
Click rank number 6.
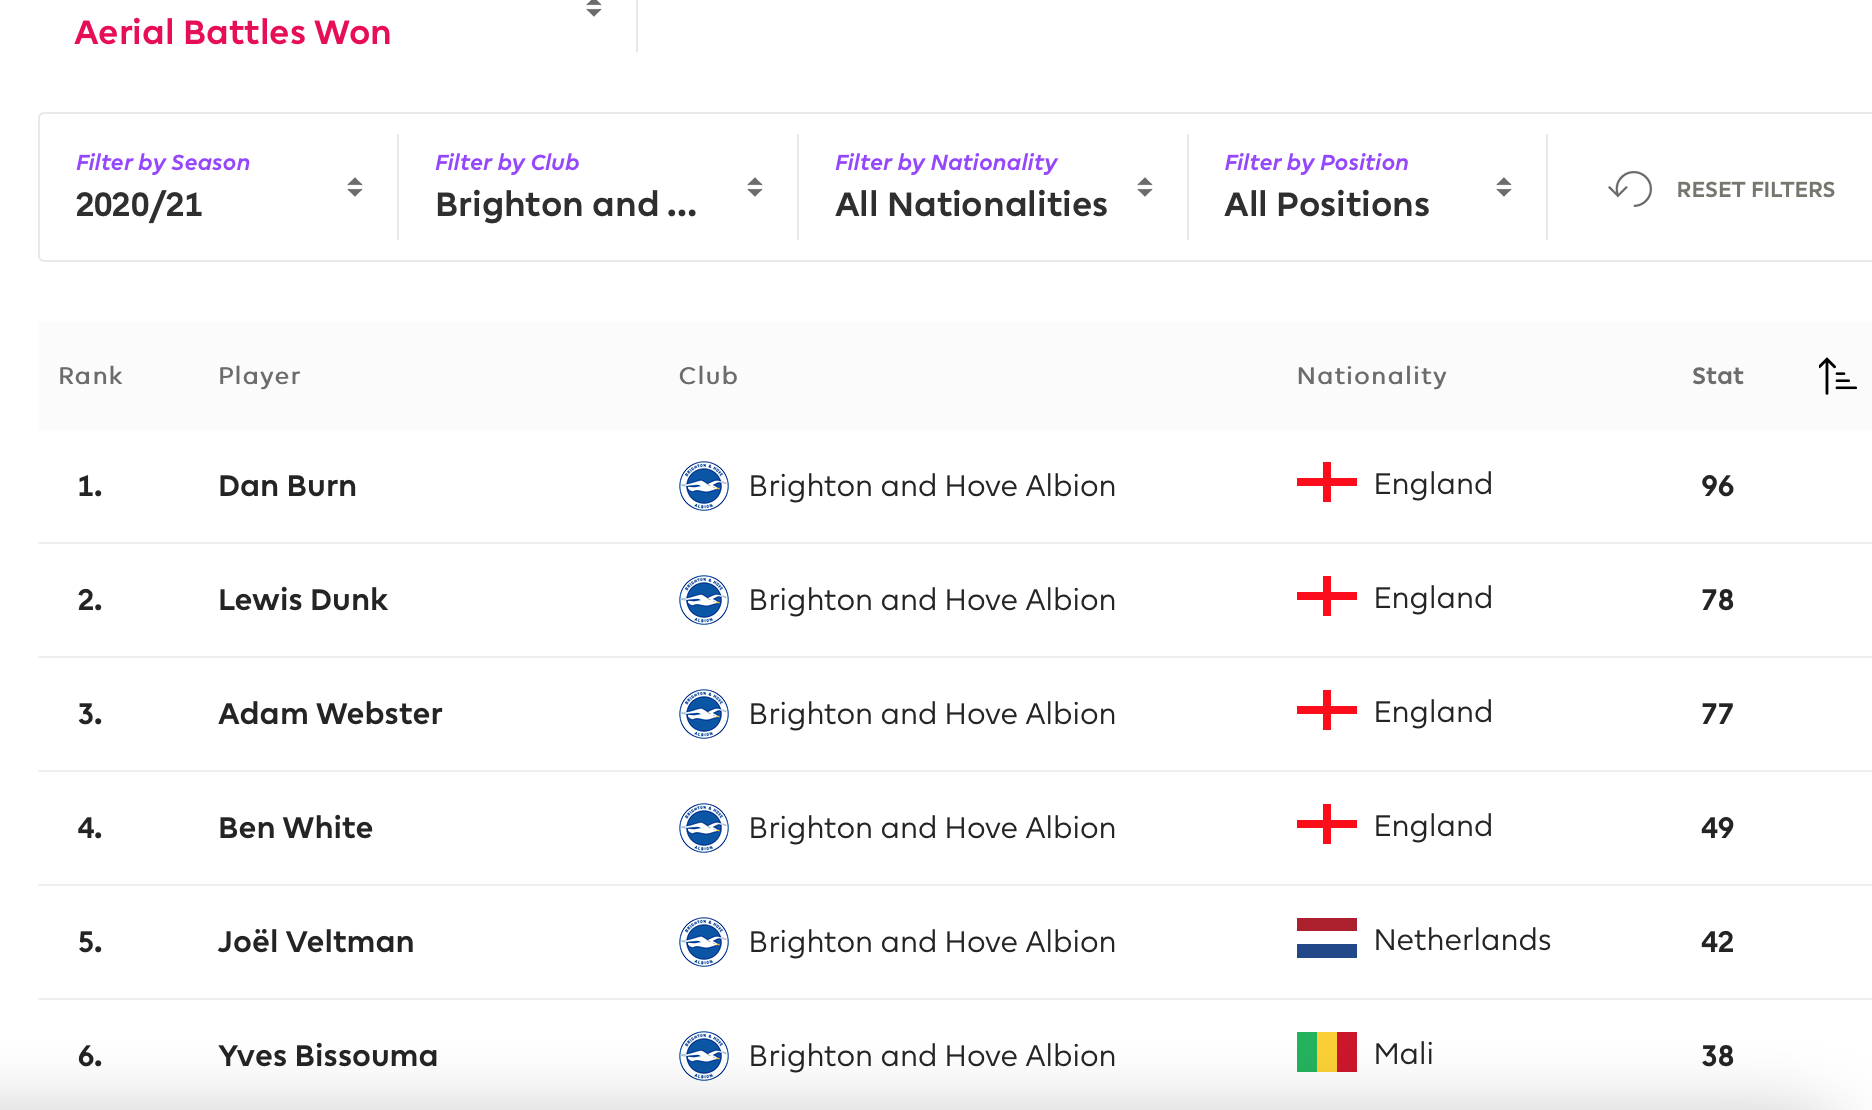[x=90, y=1056]
